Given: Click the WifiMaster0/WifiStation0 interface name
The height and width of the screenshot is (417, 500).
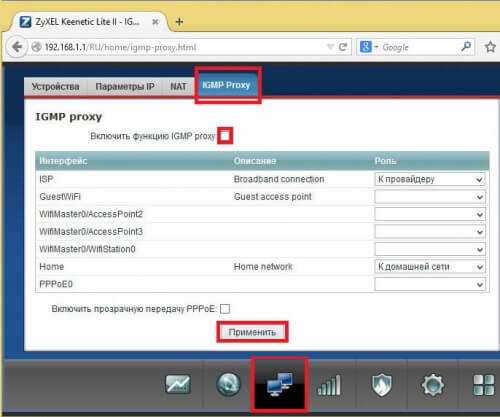Looking at the screenshot, I should click(87, 249).
